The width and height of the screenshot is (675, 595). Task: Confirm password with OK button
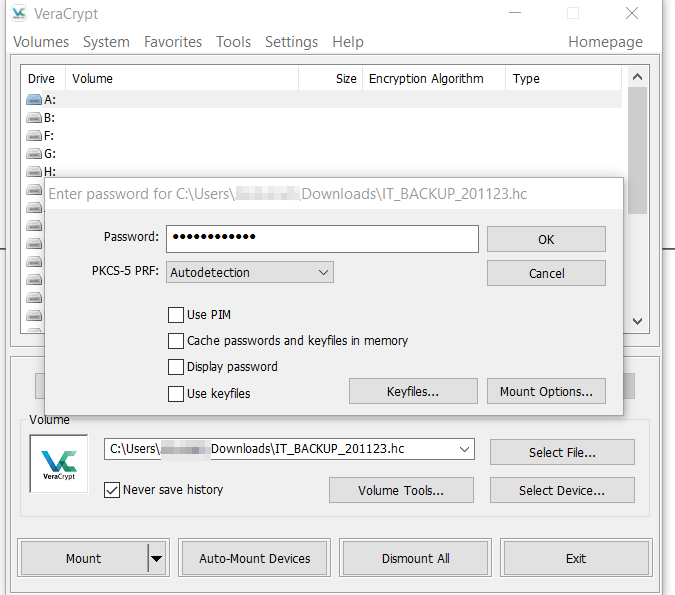click(546, 239)
